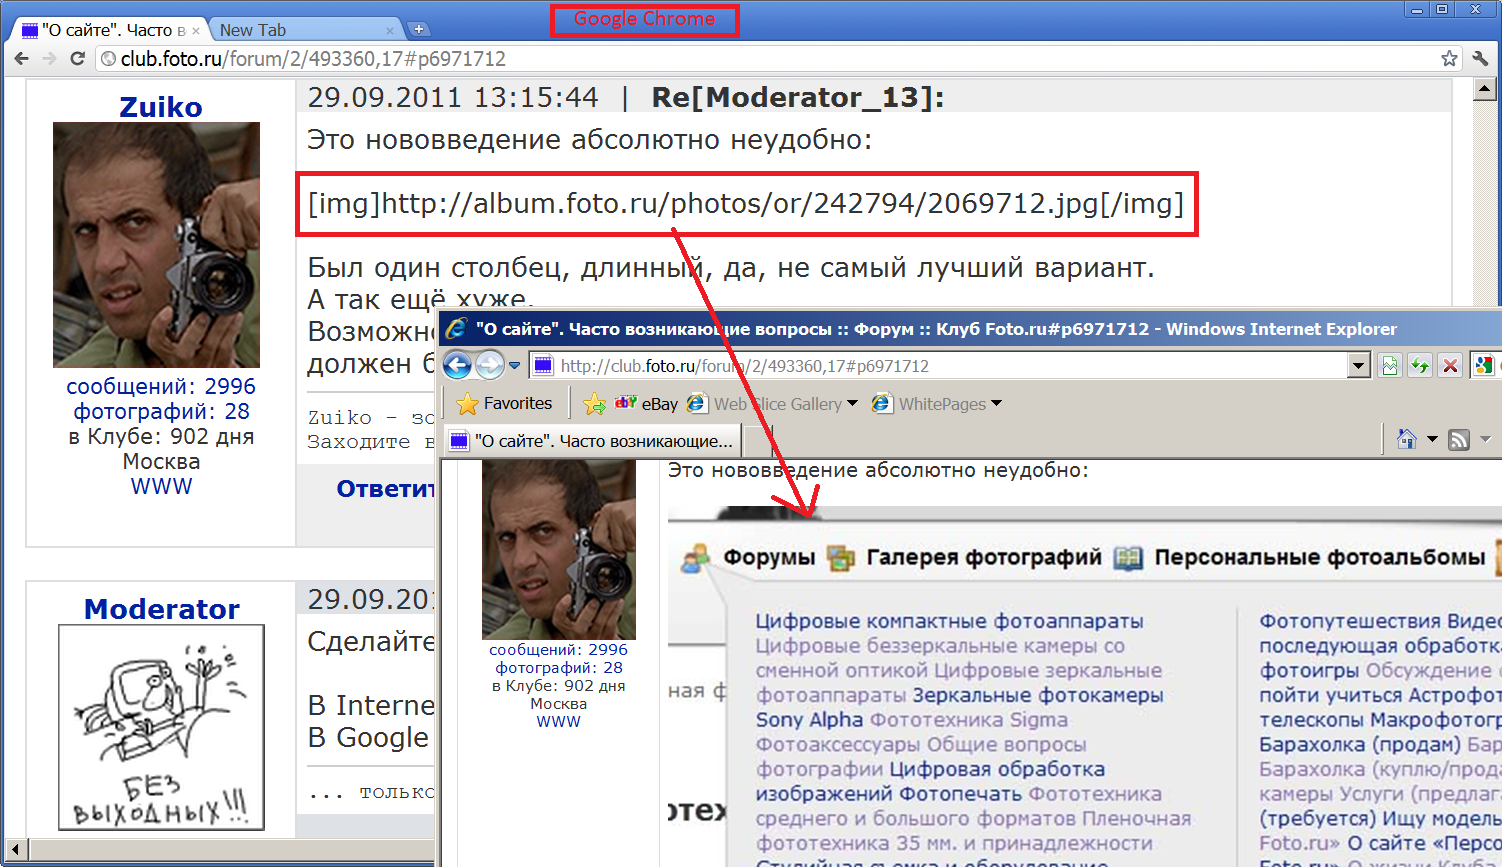Close the "О сайте" tab in Chrome
Image resolution: width=1502 pixels, height=867 pixels.
(x=196, y=31)
